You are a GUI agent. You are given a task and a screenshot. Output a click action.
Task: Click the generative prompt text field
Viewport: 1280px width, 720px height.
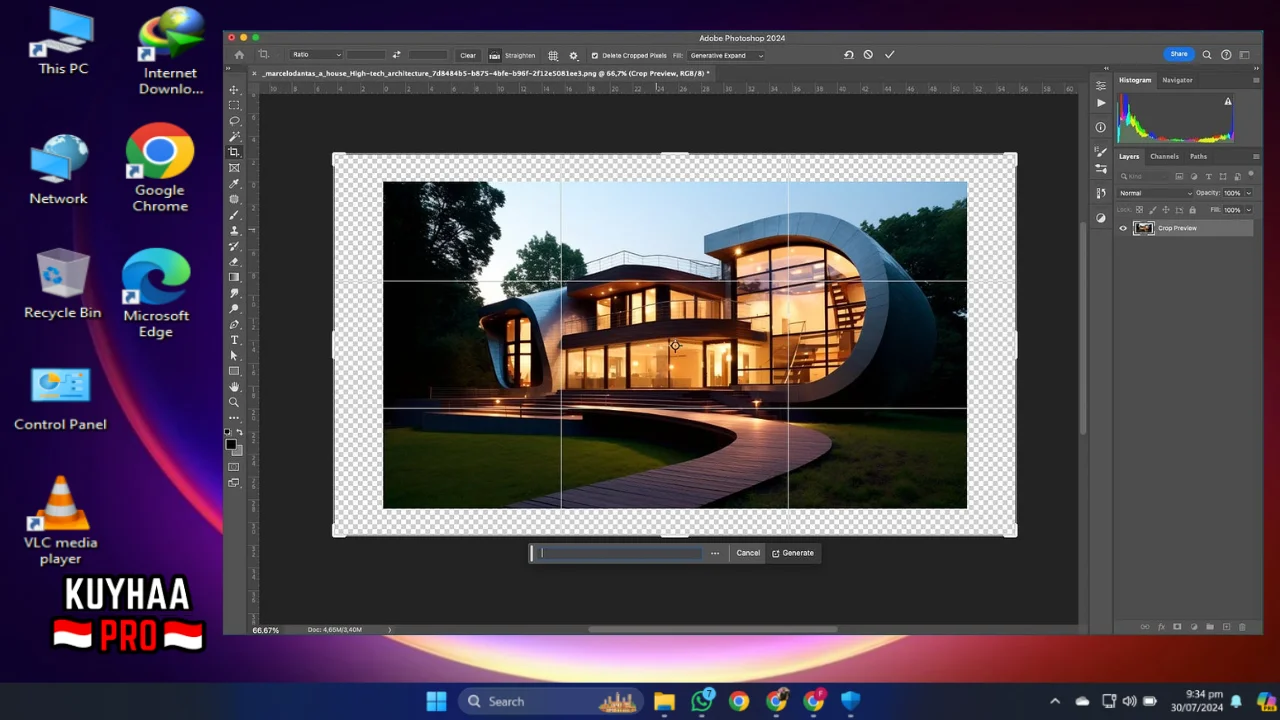(x=620, y=553)
